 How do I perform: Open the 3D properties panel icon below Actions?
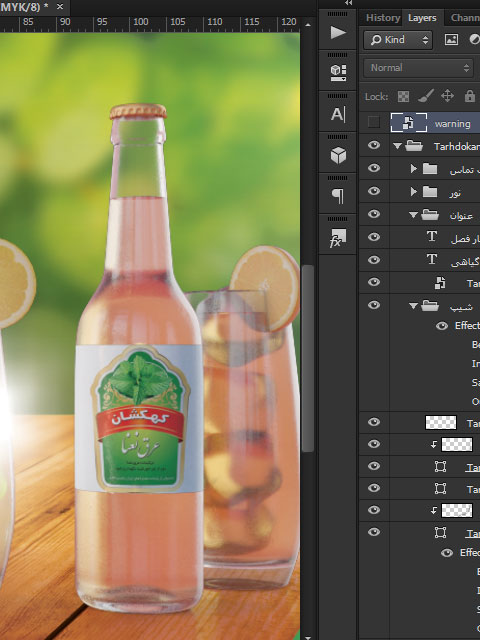(x=338, y=73)
